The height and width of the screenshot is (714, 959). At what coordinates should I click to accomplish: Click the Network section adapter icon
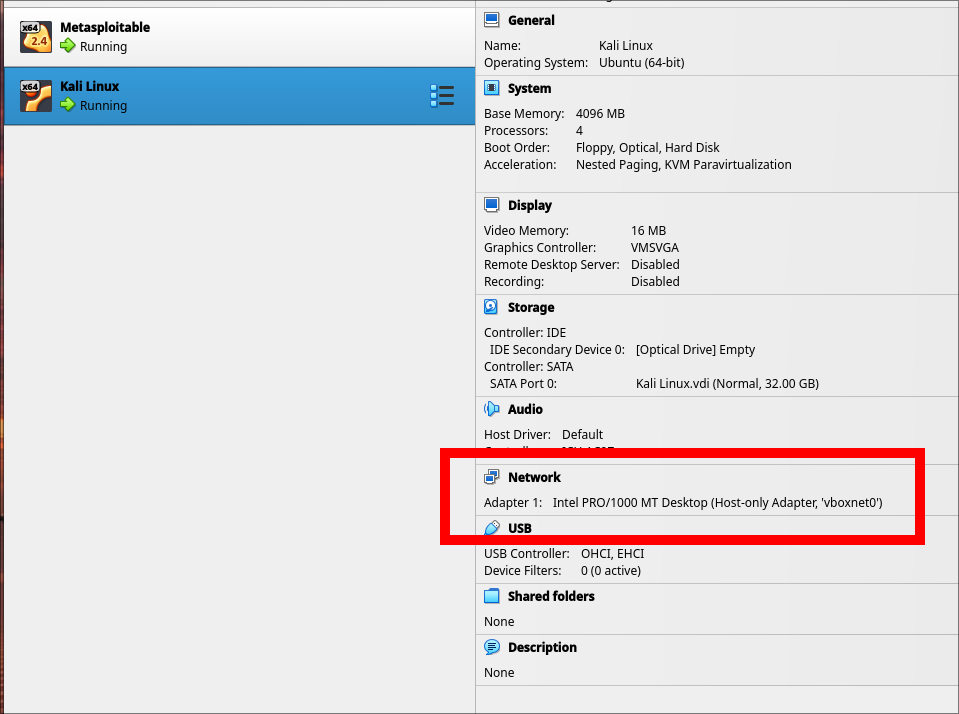(491, 477)
